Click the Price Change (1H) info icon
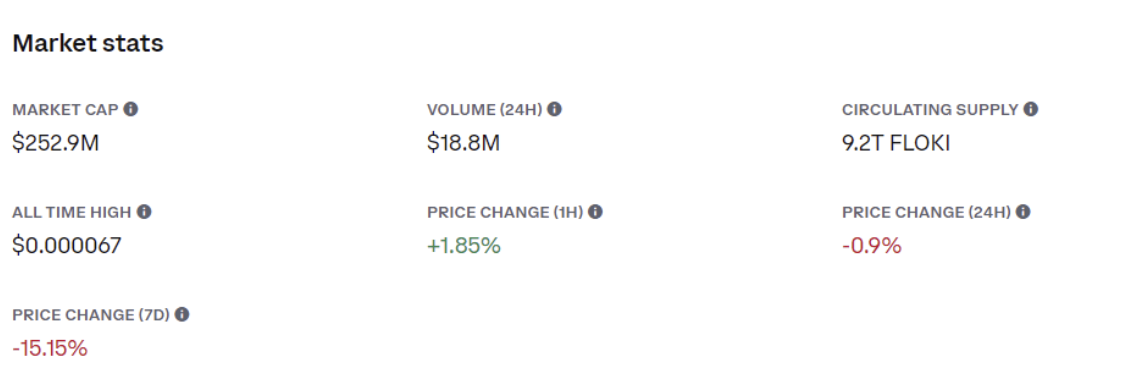Image resolution: width=1130 pixels, height=374 pixels. click(595, 212)
